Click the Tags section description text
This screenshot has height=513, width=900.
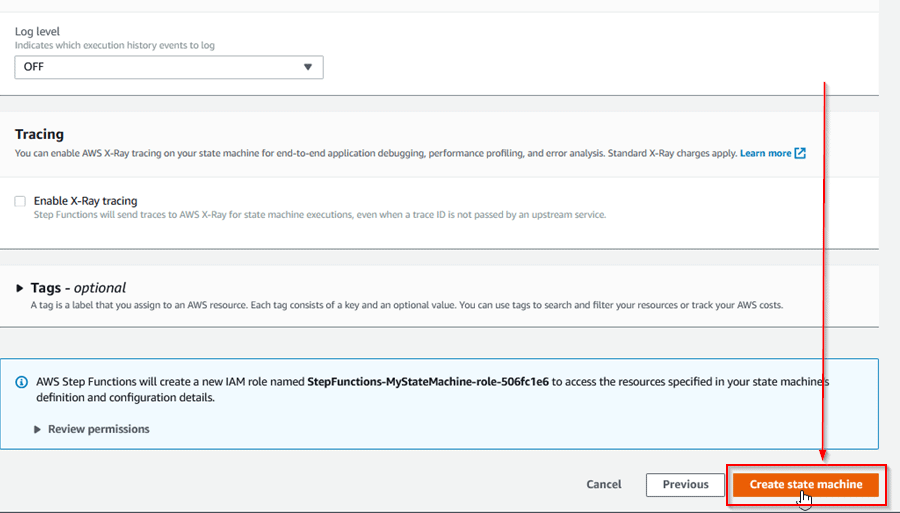pos(398,305)
